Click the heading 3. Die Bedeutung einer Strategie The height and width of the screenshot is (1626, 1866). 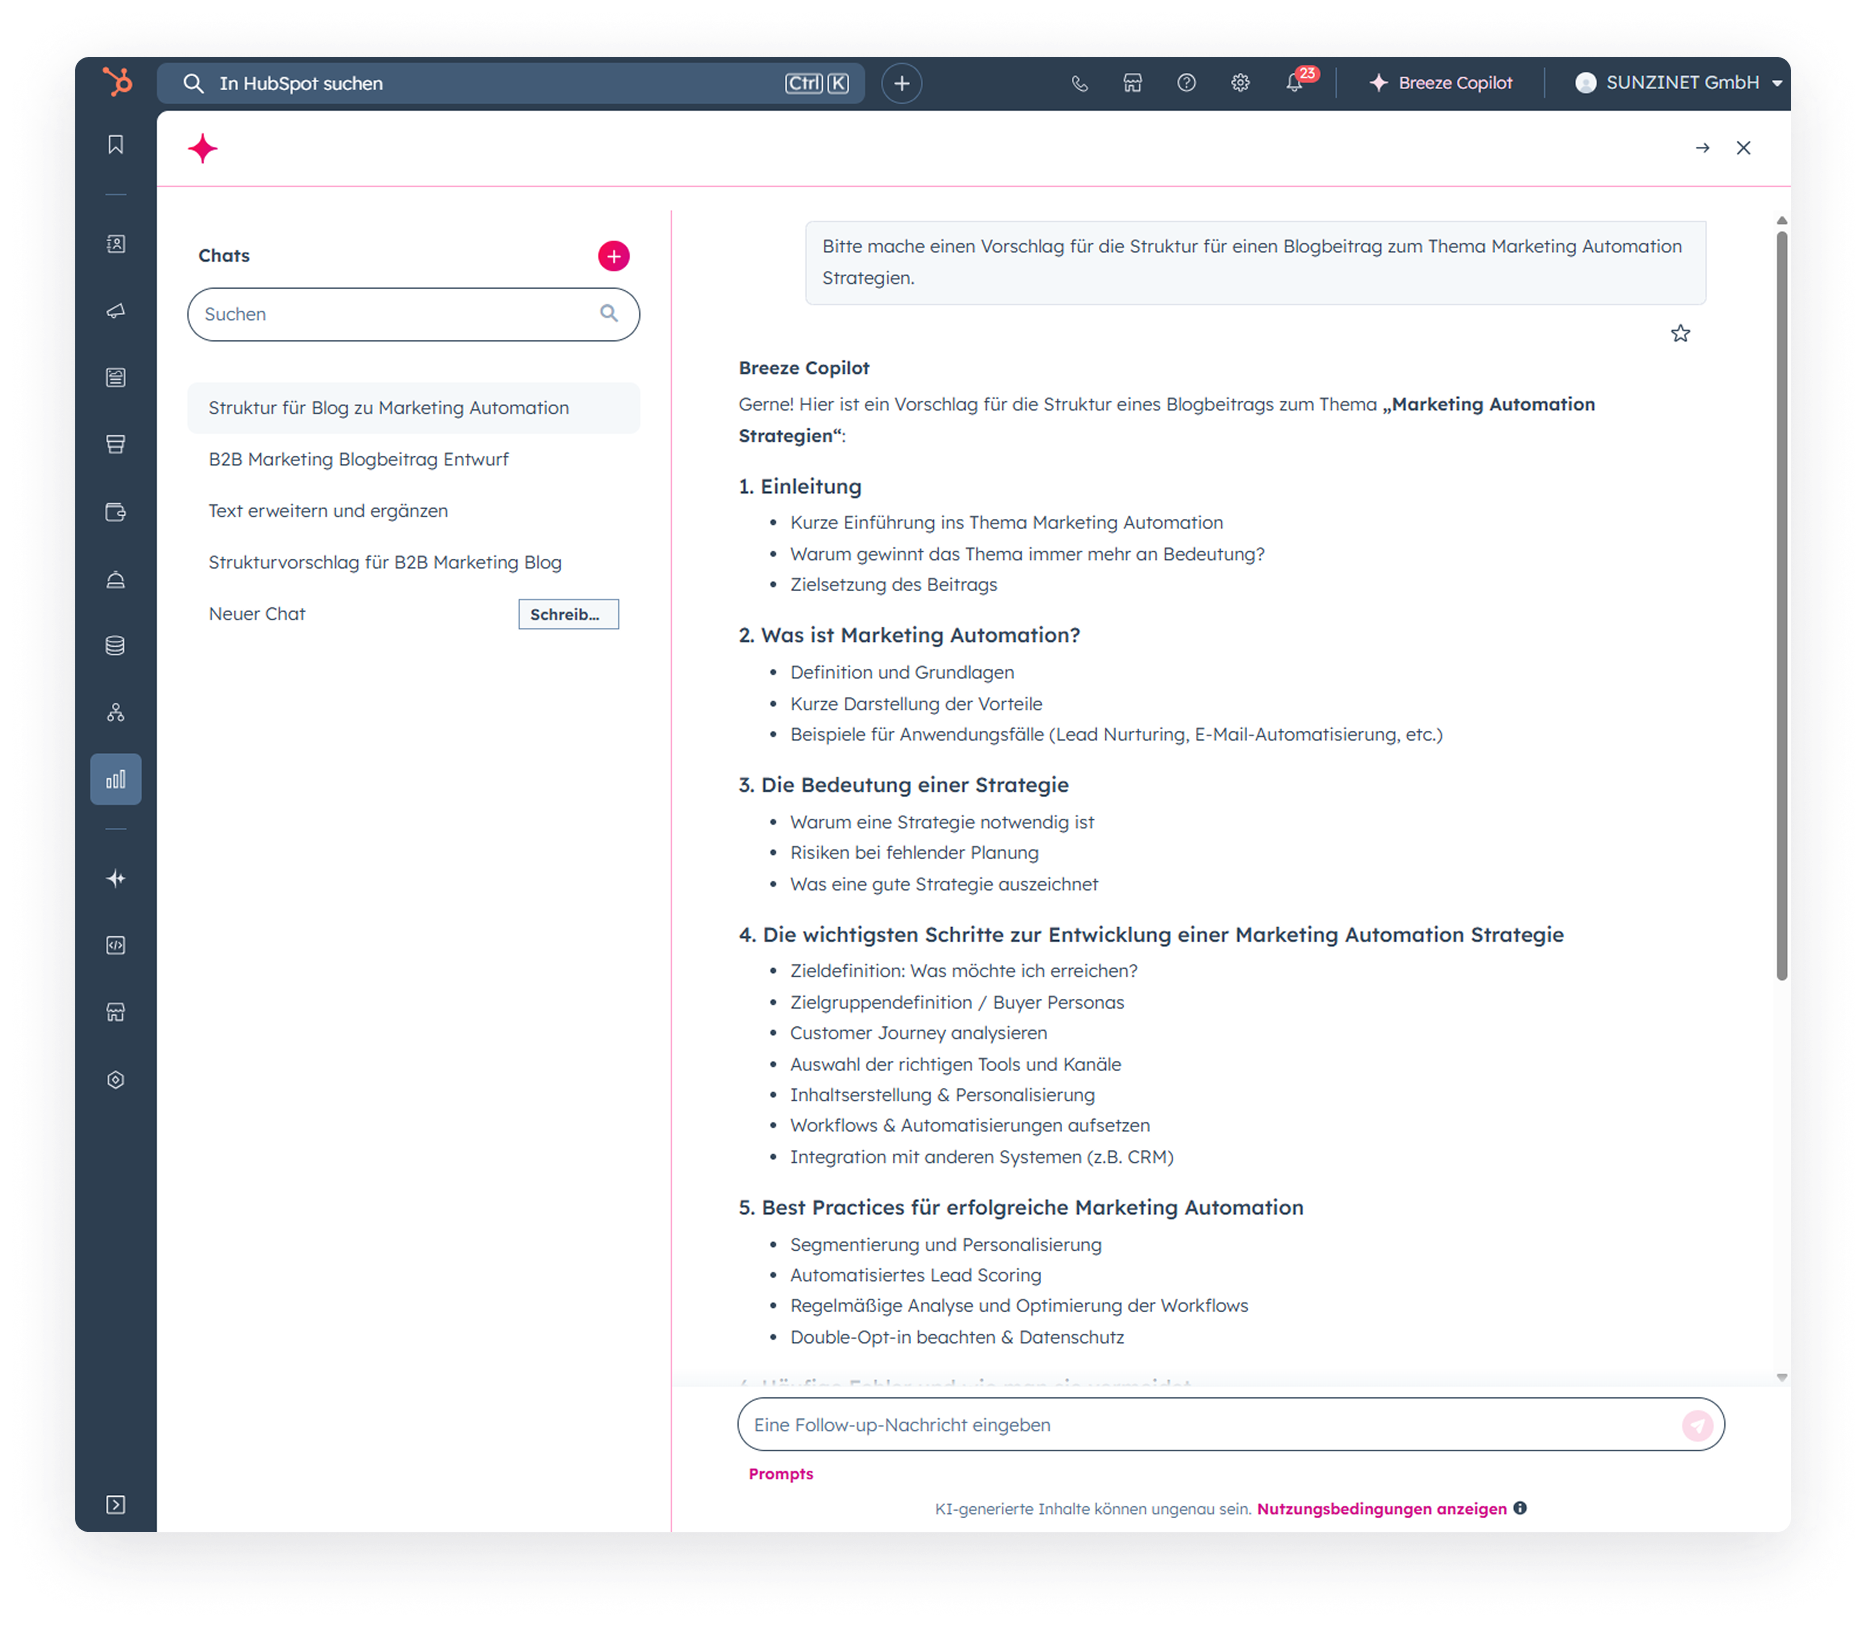[x=903, y=785]
